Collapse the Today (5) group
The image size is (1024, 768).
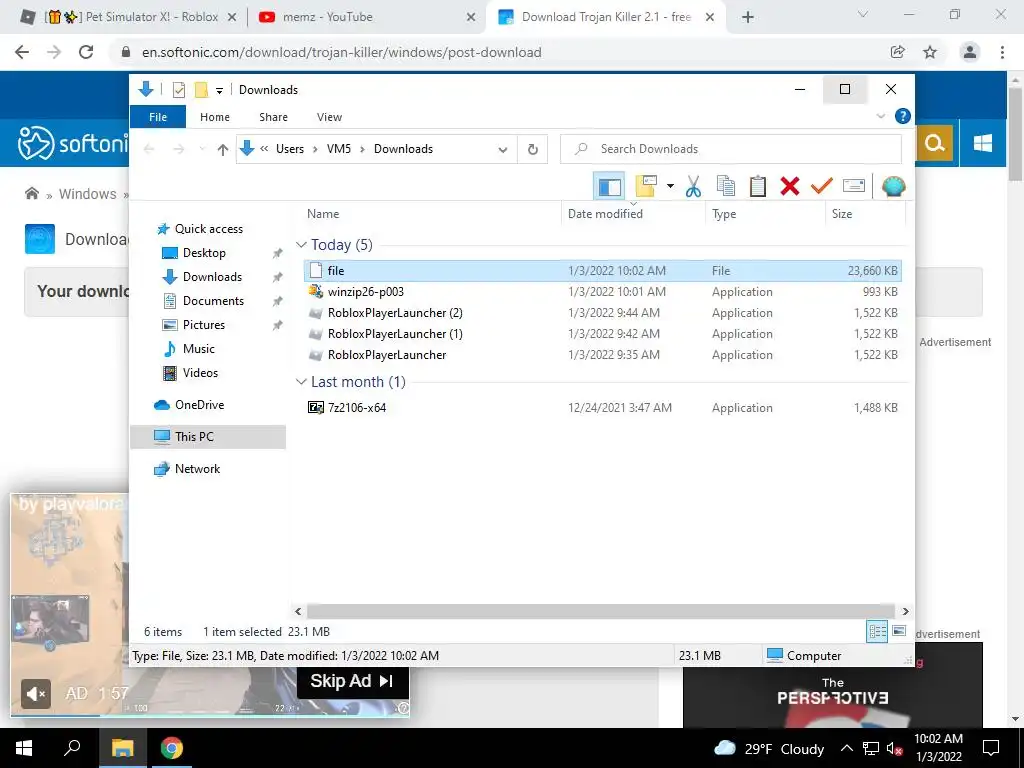[x=301, y=245]
